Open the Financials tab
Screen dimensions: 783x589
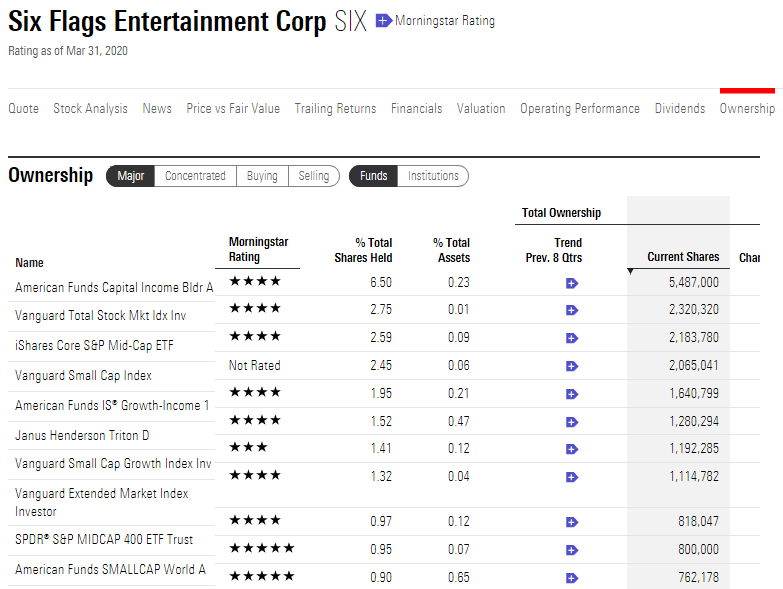[x=416, y=108]
